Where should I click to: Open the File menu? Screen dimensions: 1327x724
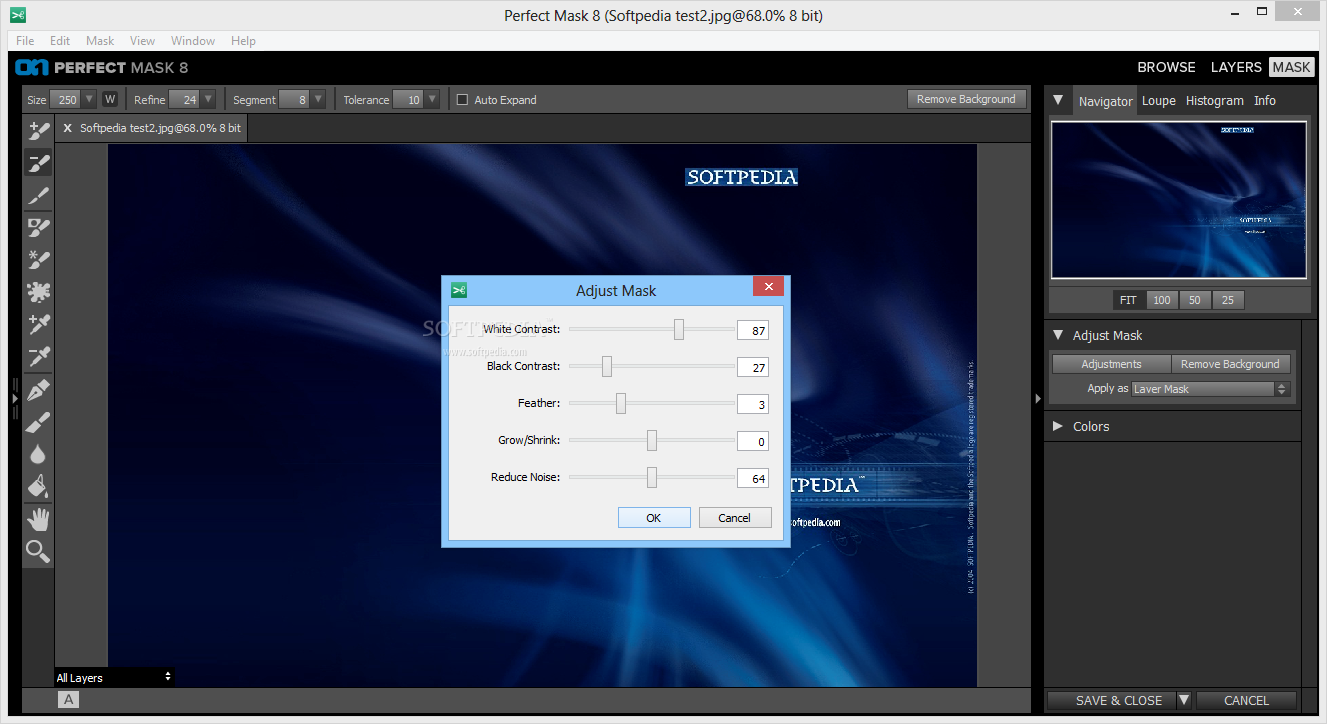pos(25,41)
